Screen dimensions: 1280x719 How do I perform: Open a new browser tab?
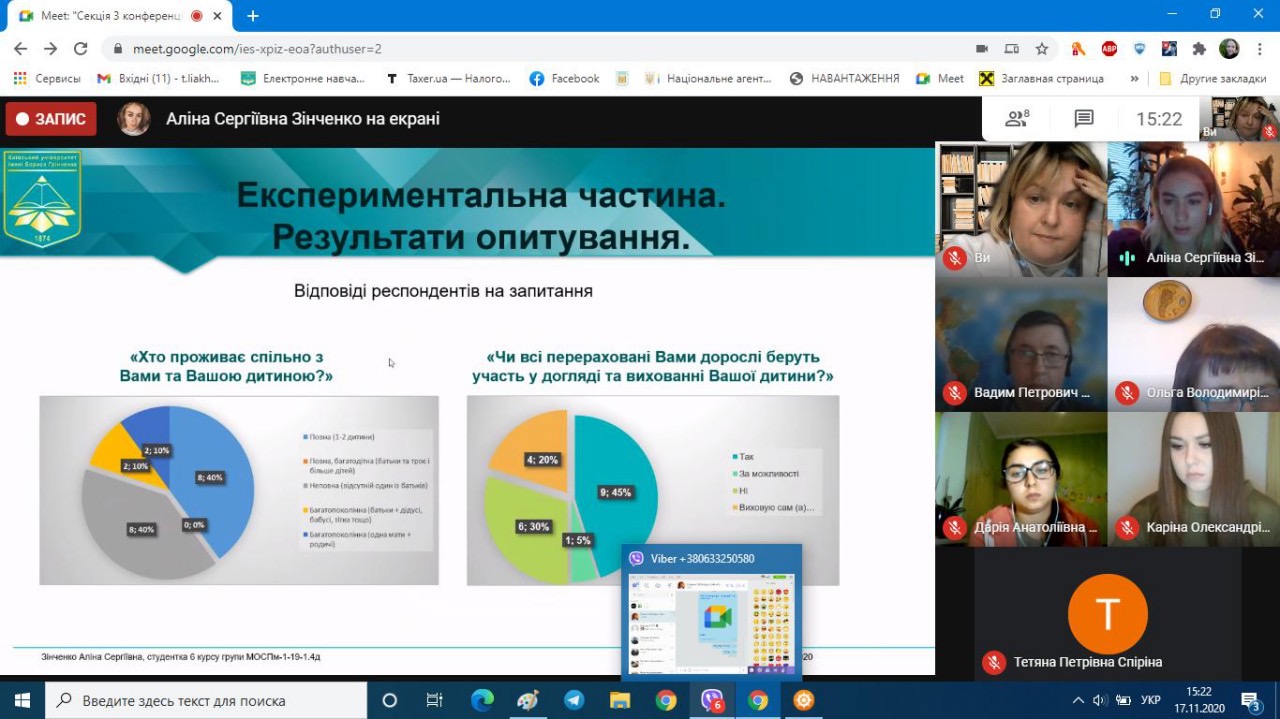point(253,16)
